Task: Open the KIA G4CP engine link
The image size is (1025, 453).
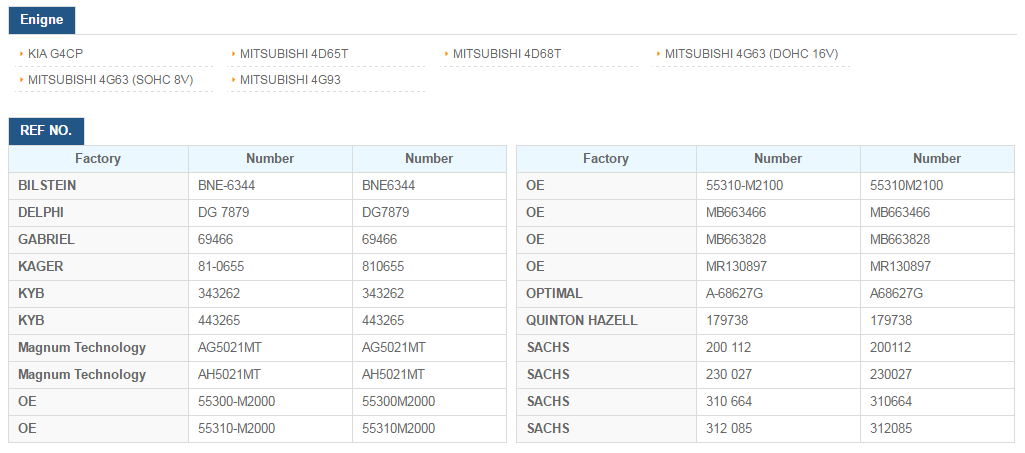Action: point(56,54)
